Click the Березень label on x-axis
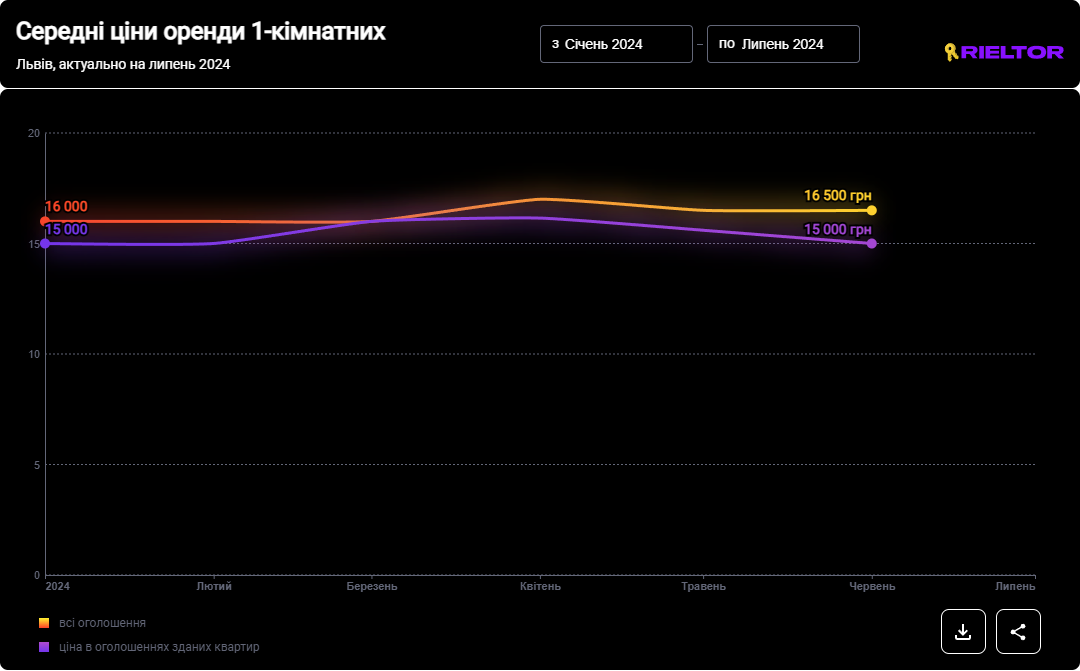 tap(372, 586)
